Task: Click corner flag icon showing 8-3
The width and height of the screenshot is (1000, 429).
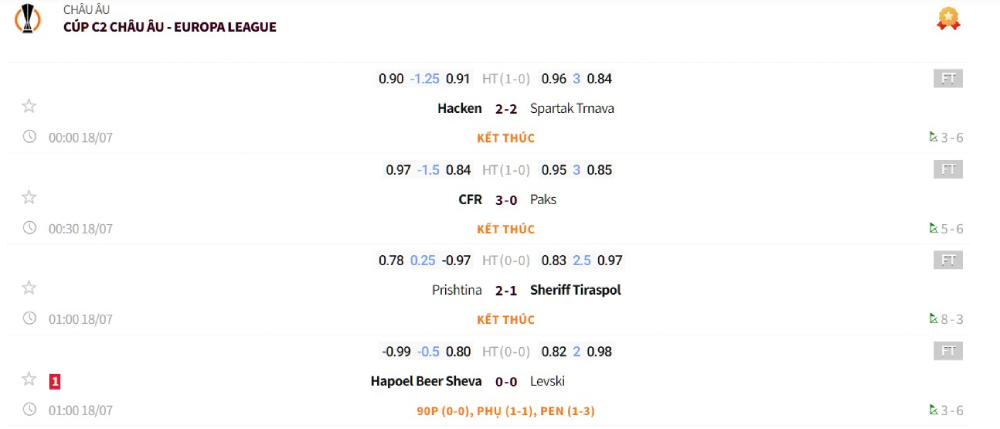Action: [933, 319]
